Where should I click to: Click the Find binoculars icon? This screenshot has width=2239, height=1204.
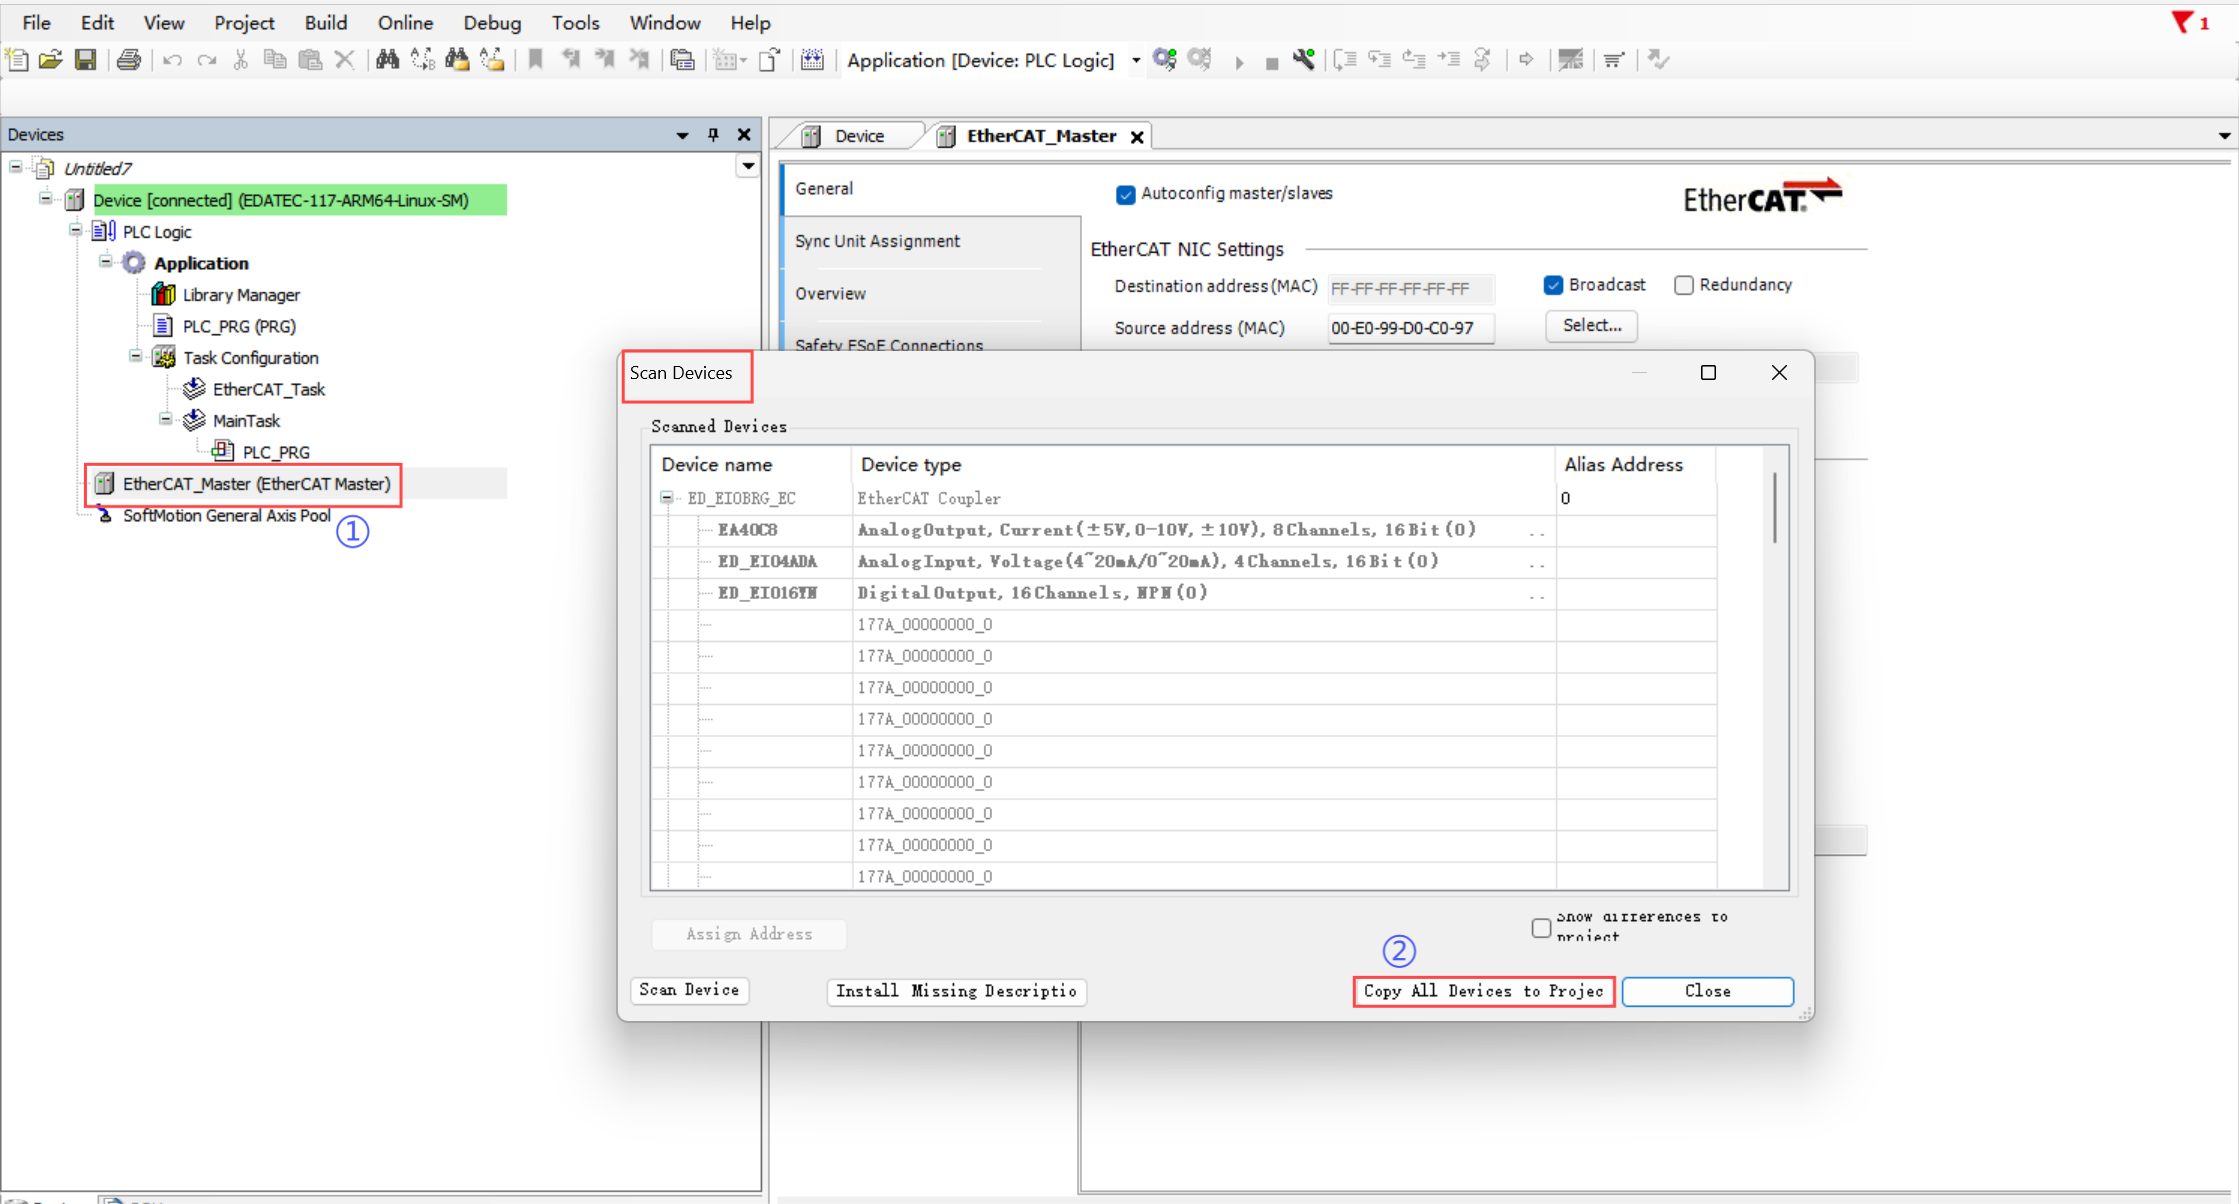tap(387, 60)
